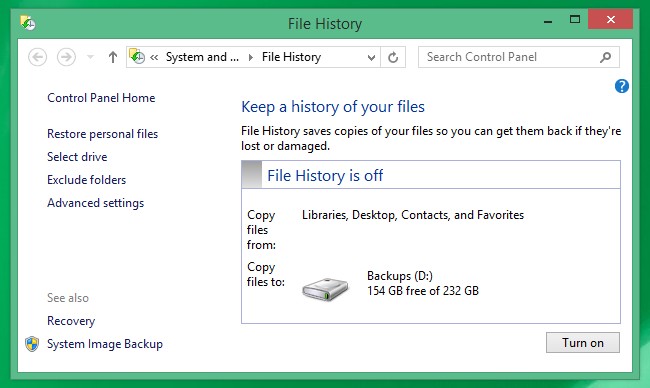This screenshot has height=388, width=650.
Task: Open the Select drive link
Action: (77, 157)
